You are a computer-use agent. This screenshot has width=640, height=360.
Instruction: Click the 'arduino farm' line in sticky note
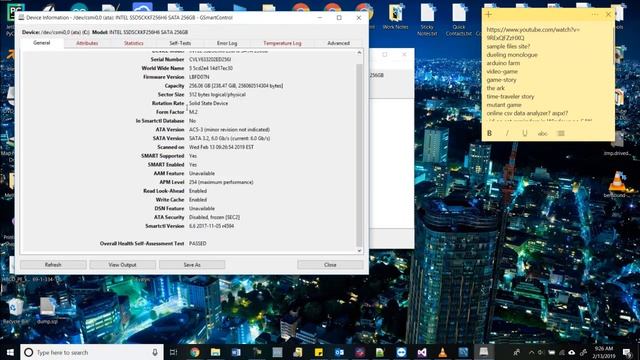pyautogui.click(x=503, y=63)
